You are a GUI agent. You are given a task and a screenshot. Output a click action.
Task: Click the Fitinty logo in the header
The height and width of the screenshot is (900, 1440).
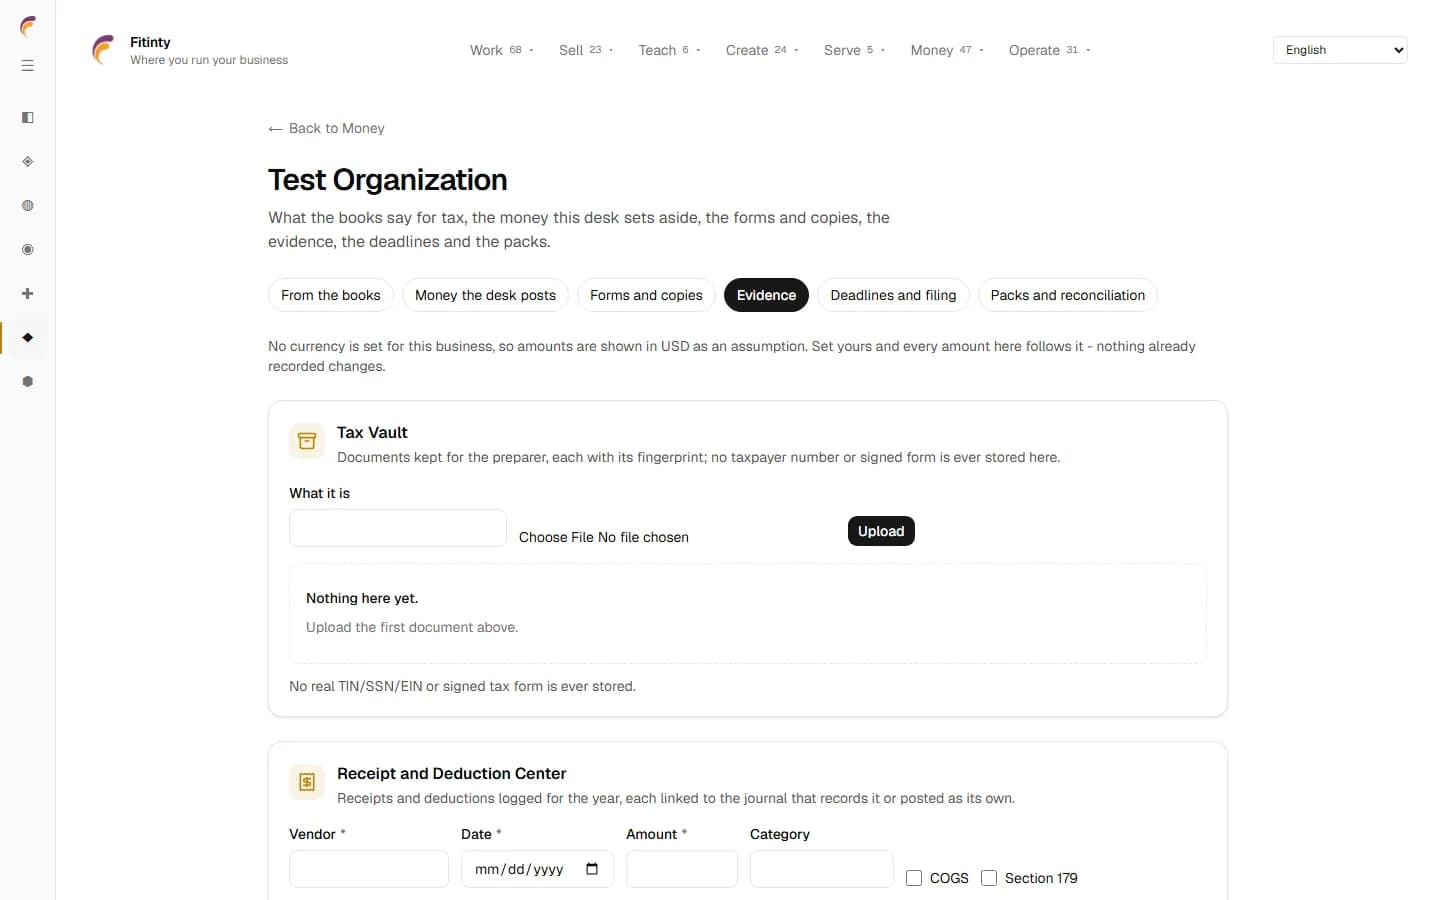point(103,50)
